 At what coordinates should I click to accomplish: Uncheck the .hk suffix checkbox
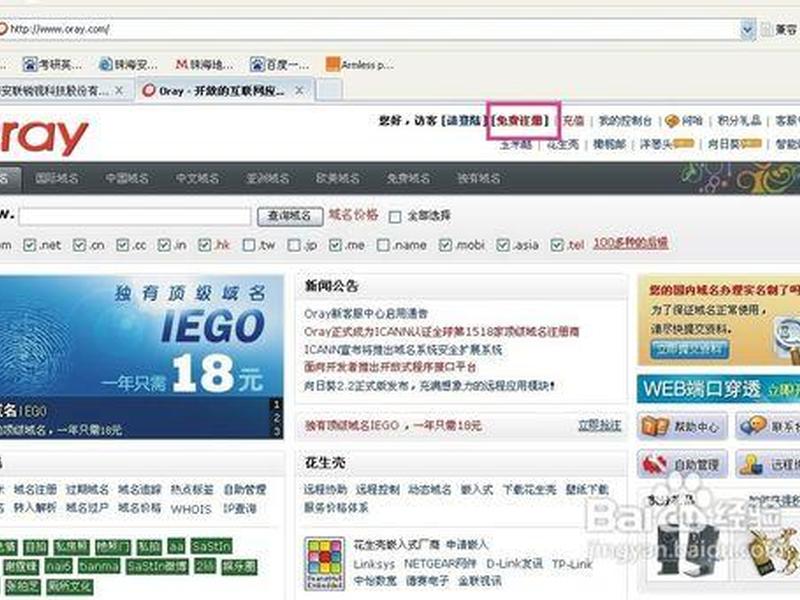205,245
